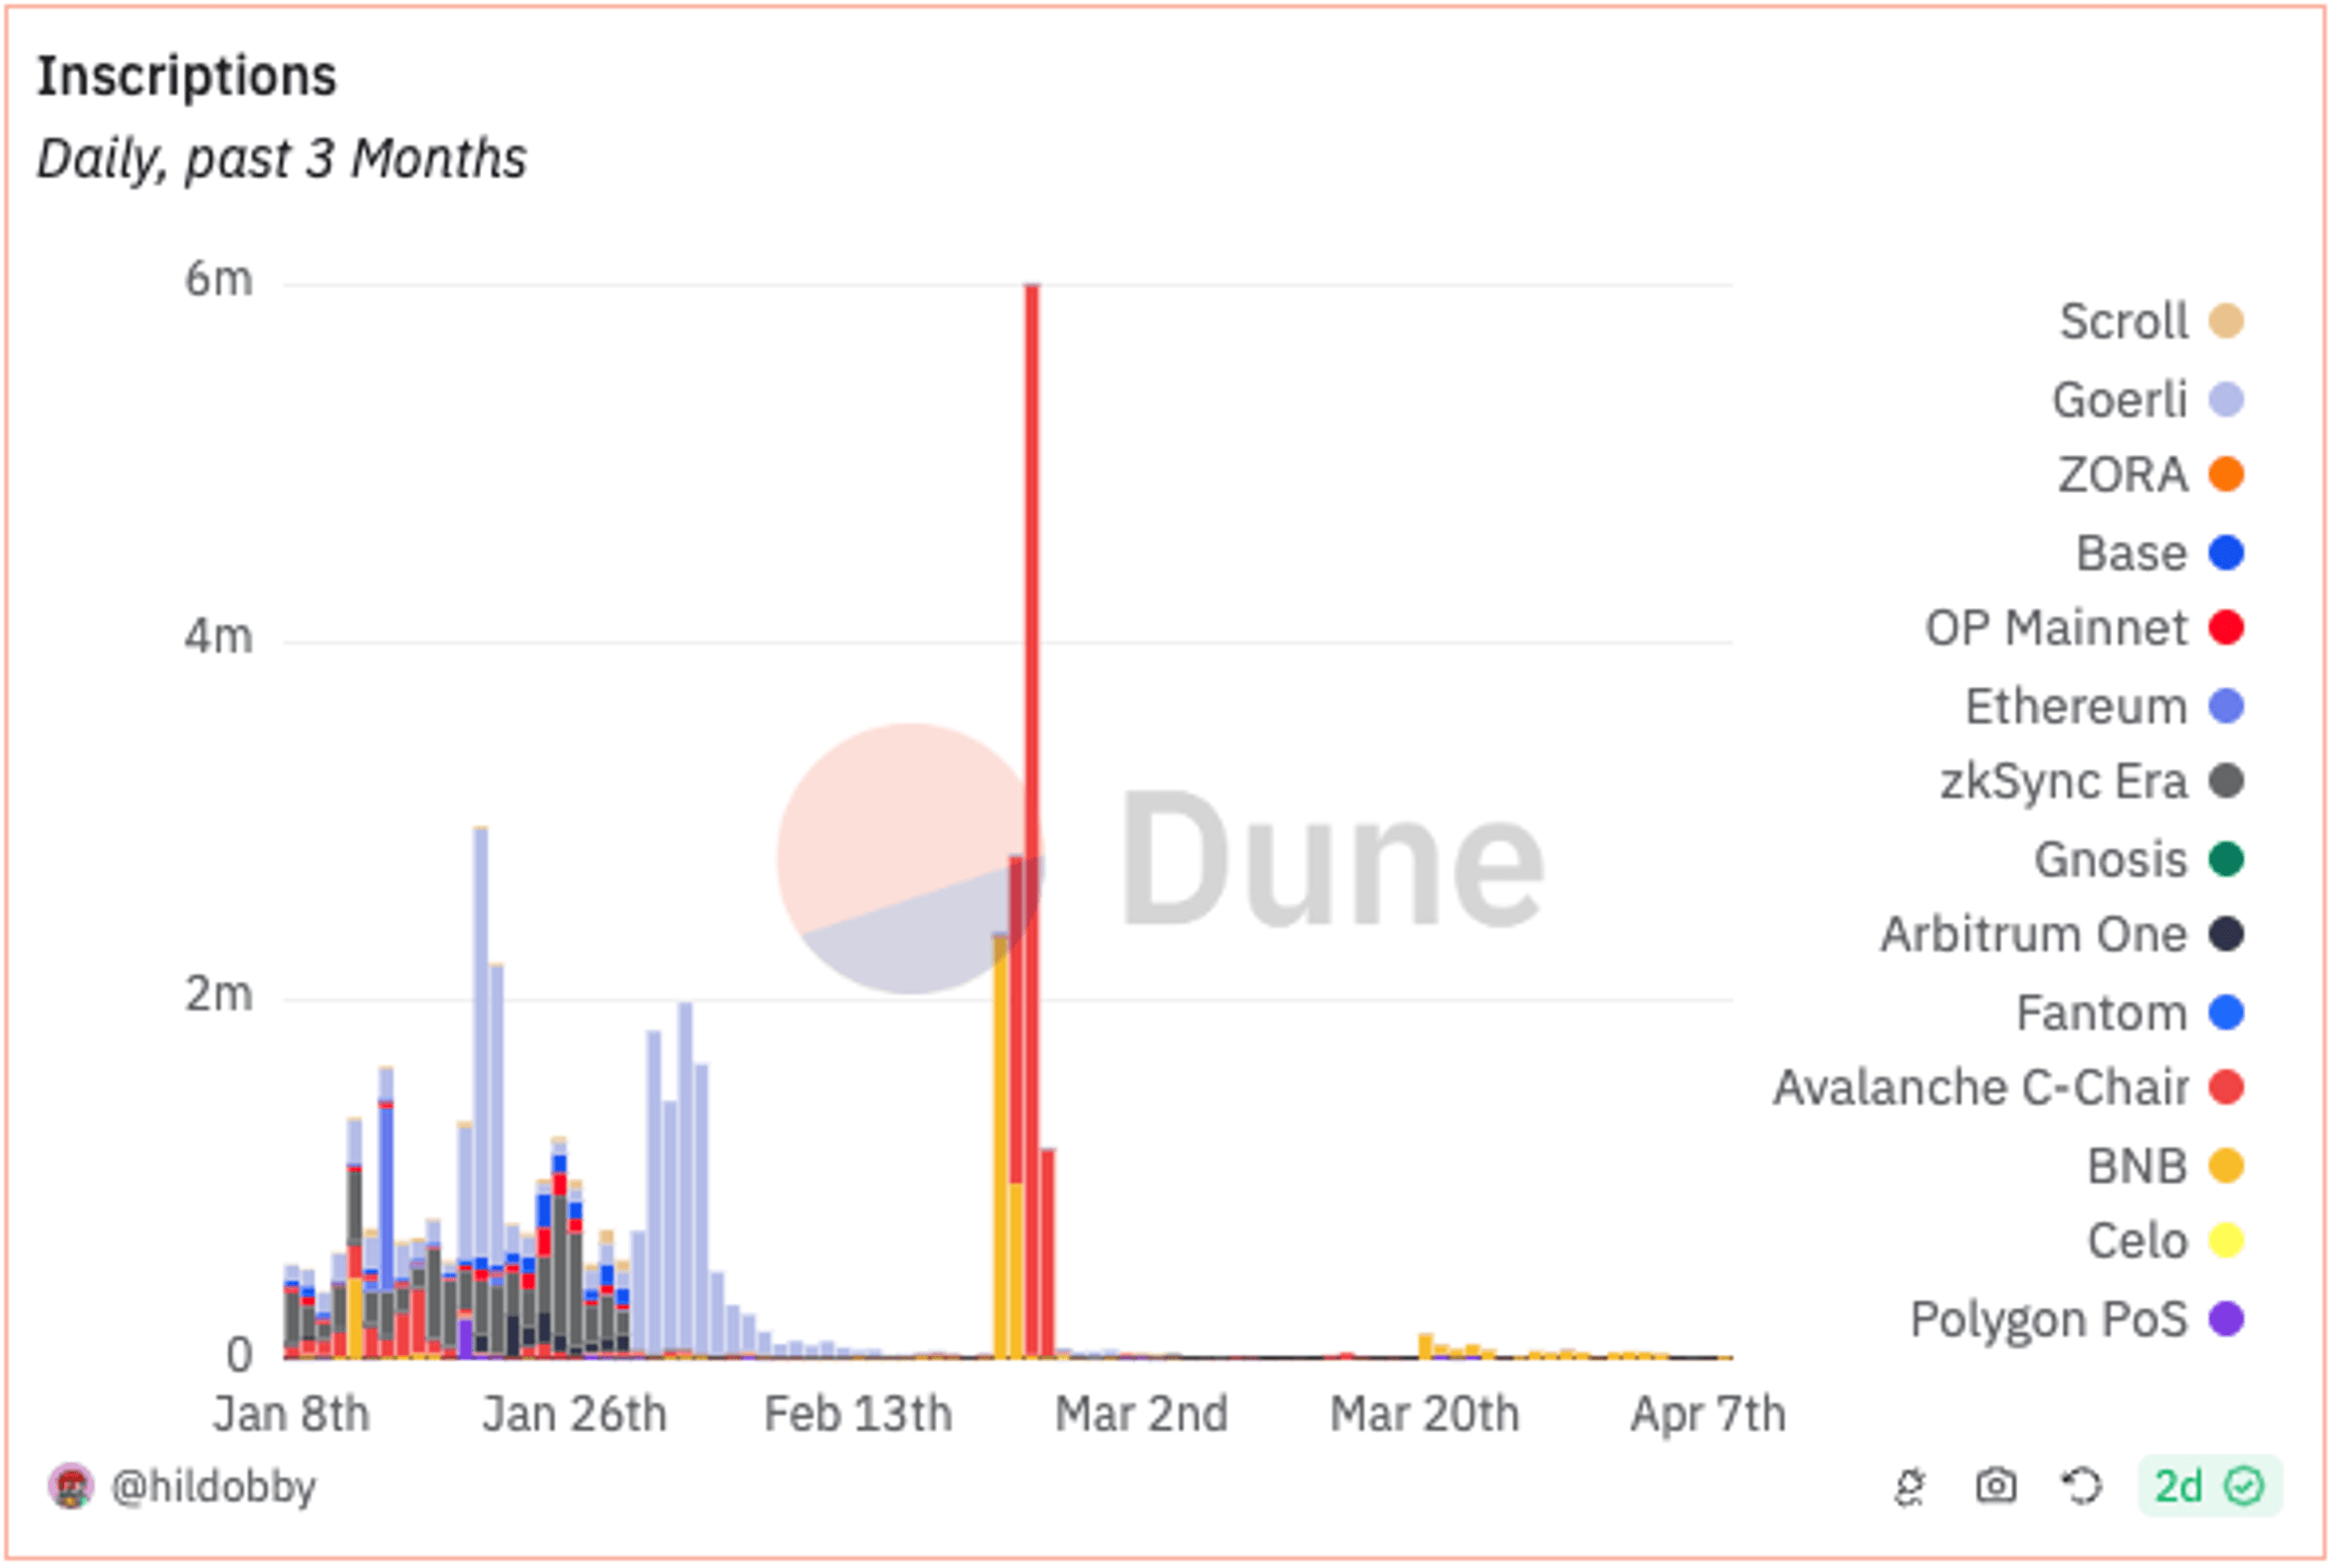Toggle the BNB legend dot
The width and height of the screenshot is (2338, 1568).
(2227, 1167)
